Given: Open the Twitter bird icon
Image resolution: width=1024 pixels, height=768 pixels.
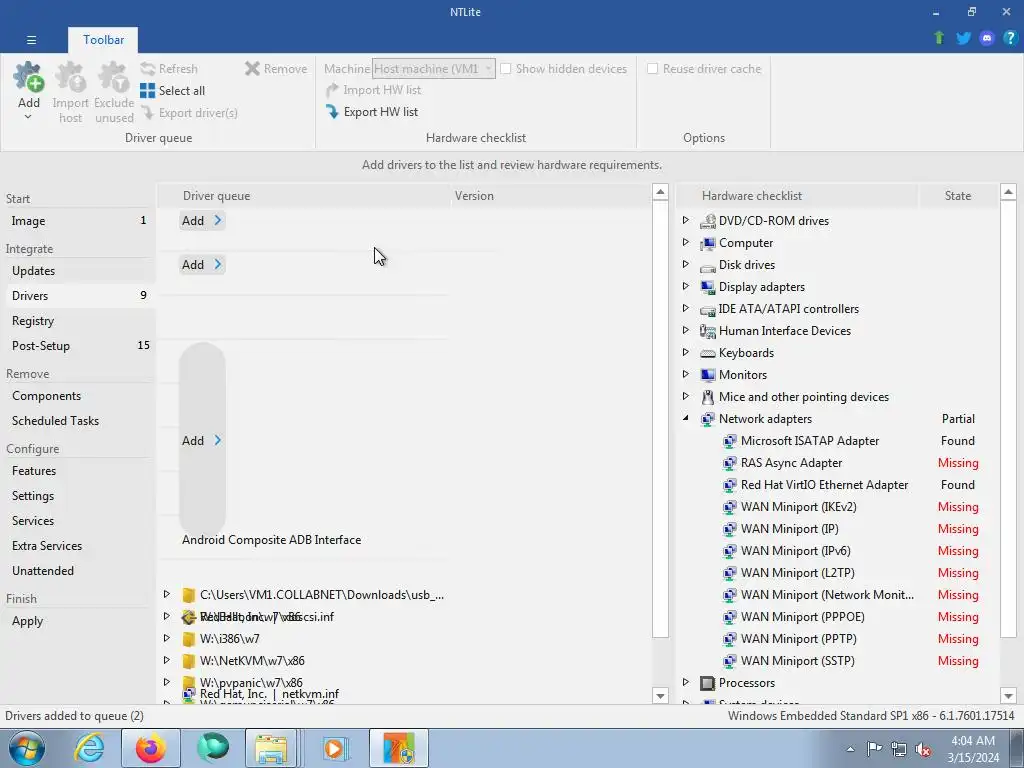Looking at the screenshot, I should coord(963,38).
